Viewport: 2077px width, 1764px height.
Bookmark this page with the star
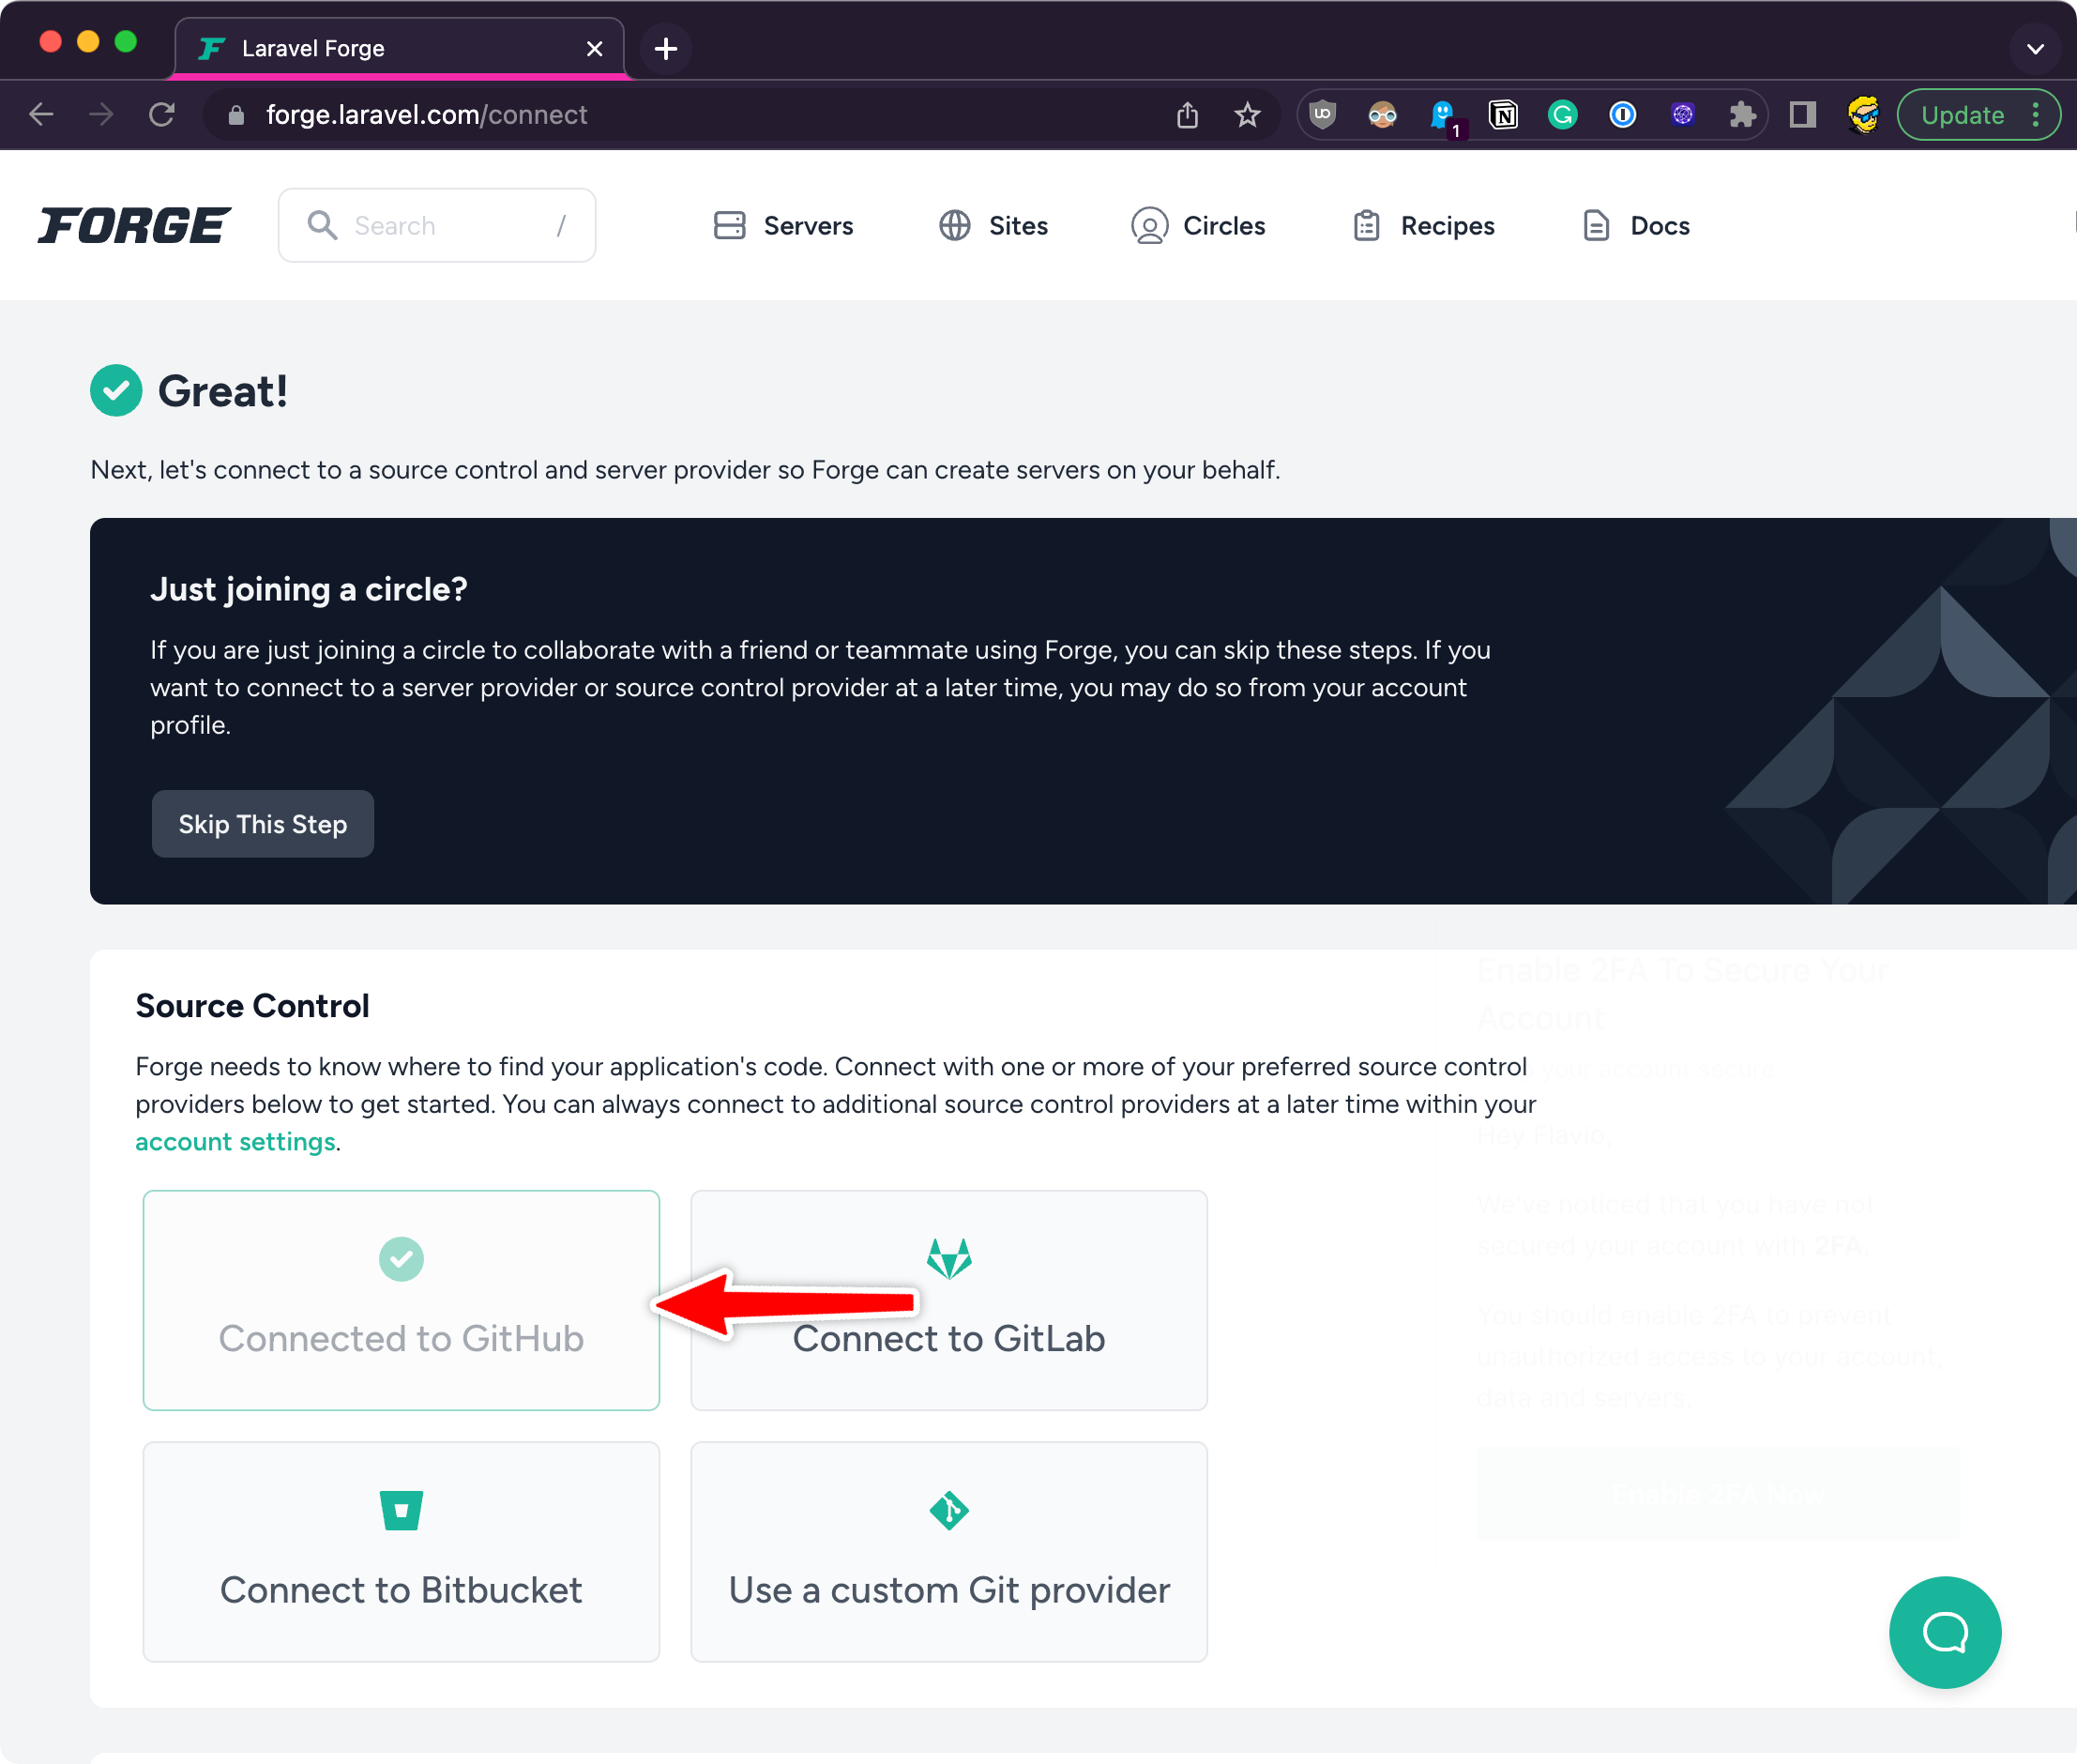point(1246,115)
